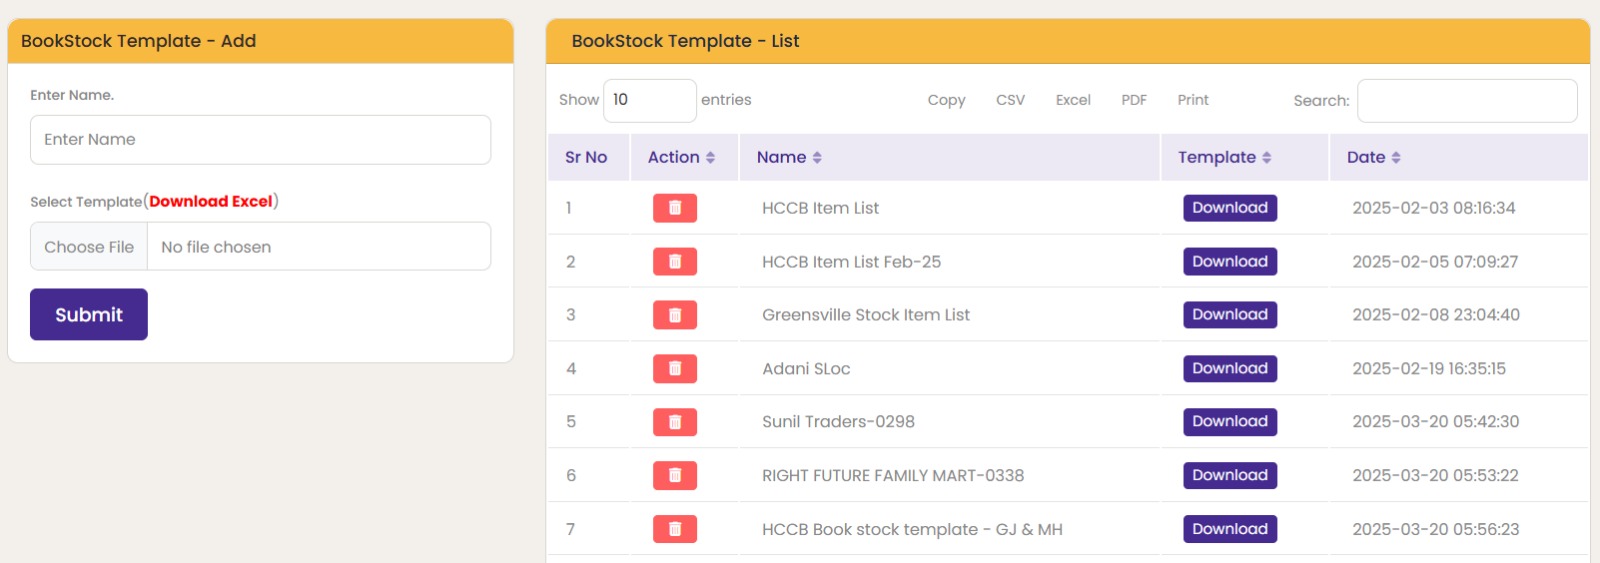This screenshot has height=563, width=1600.
Task: Export the list as CSV
Action: [x=1010, y=100]
